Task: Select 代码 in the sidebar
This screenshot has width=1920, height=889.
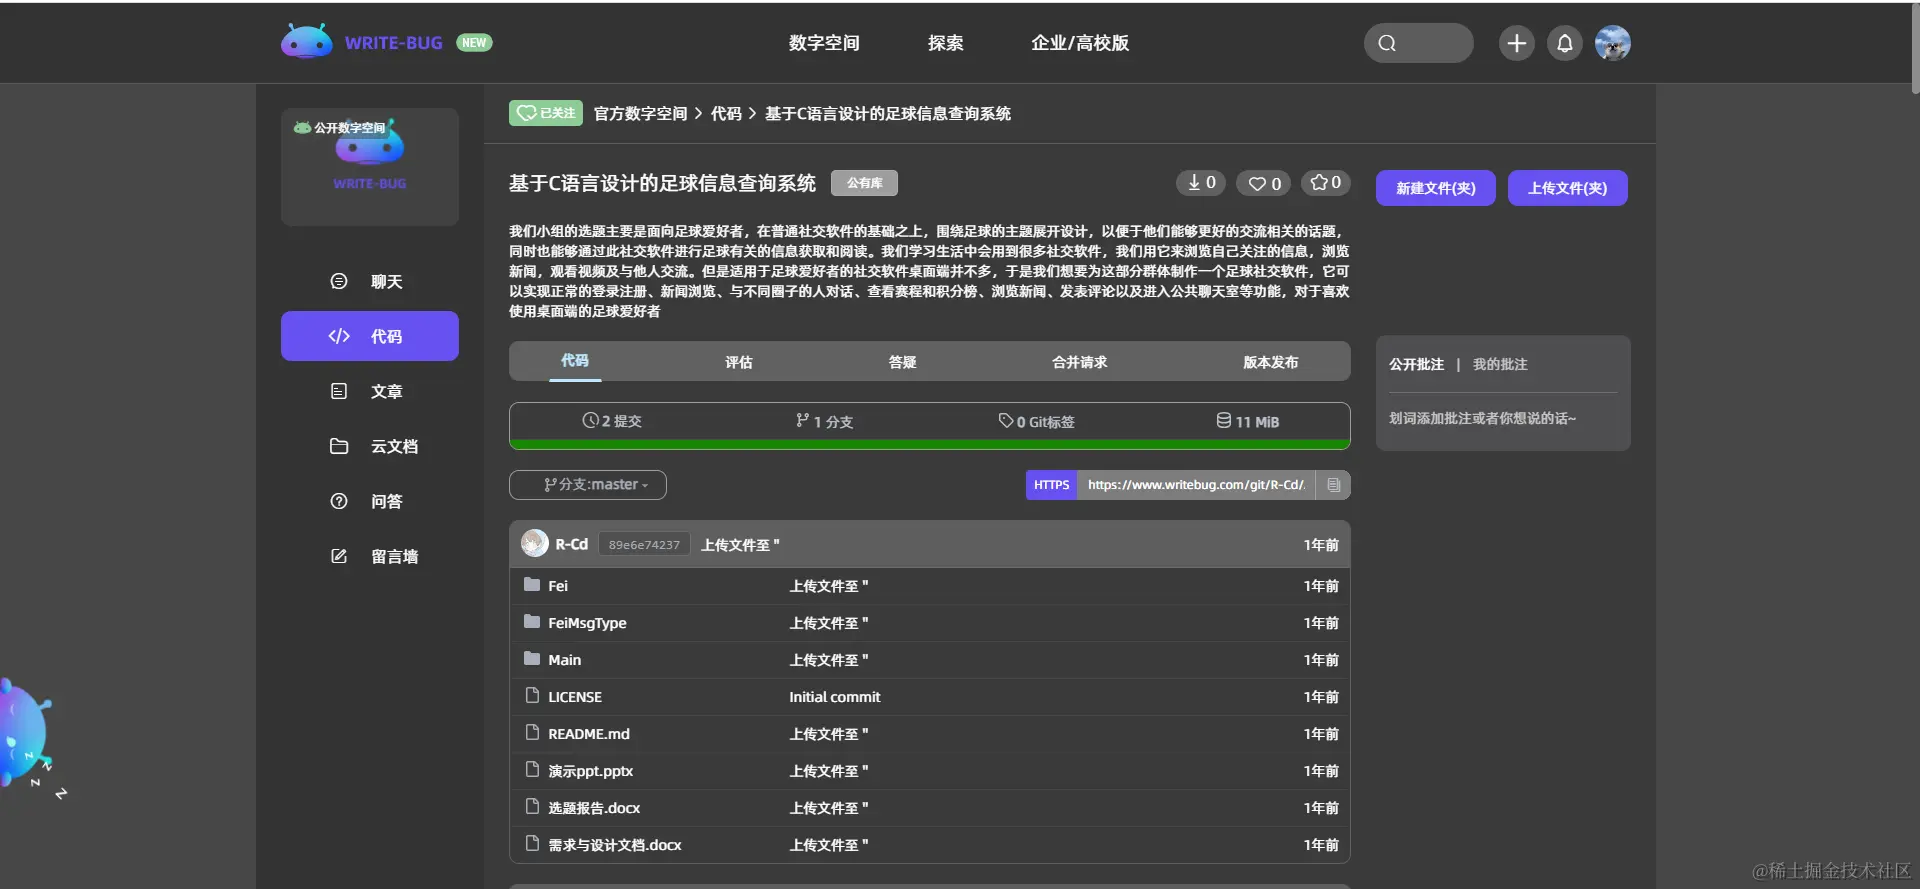Action: click(370, 336)
